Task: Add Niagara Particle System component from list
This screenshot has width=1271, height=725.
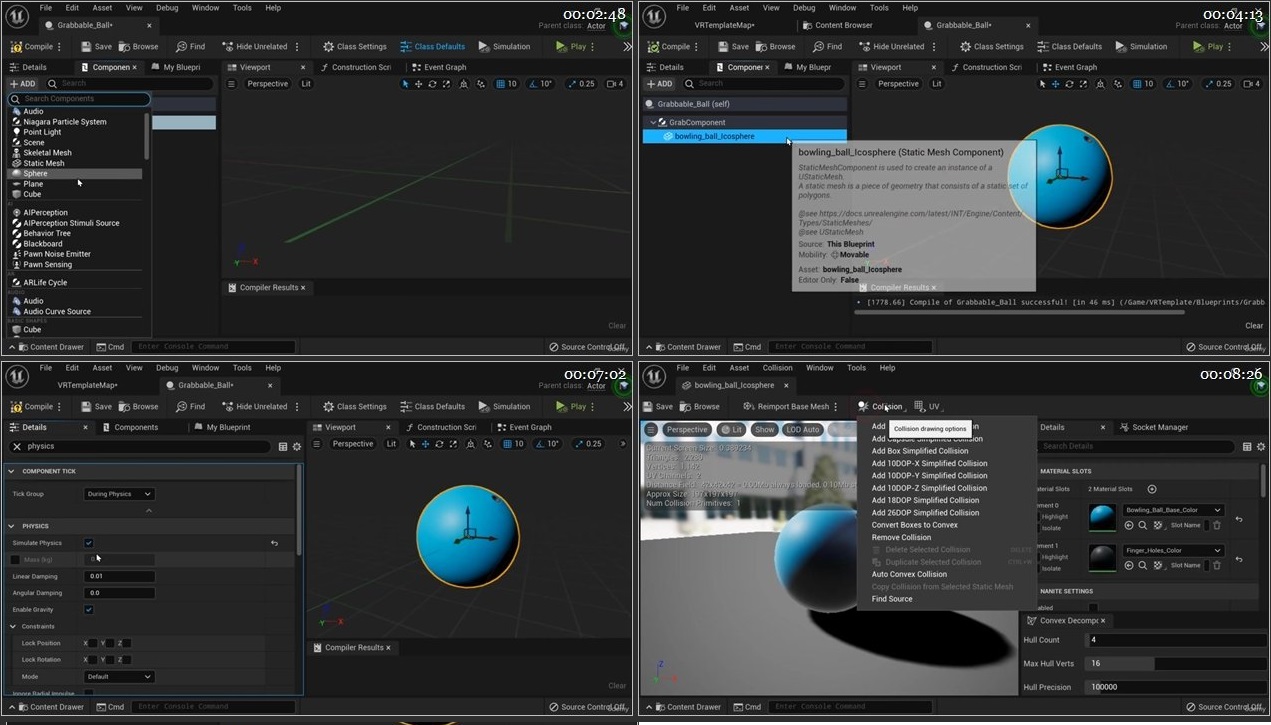Action: pos(65,122)
